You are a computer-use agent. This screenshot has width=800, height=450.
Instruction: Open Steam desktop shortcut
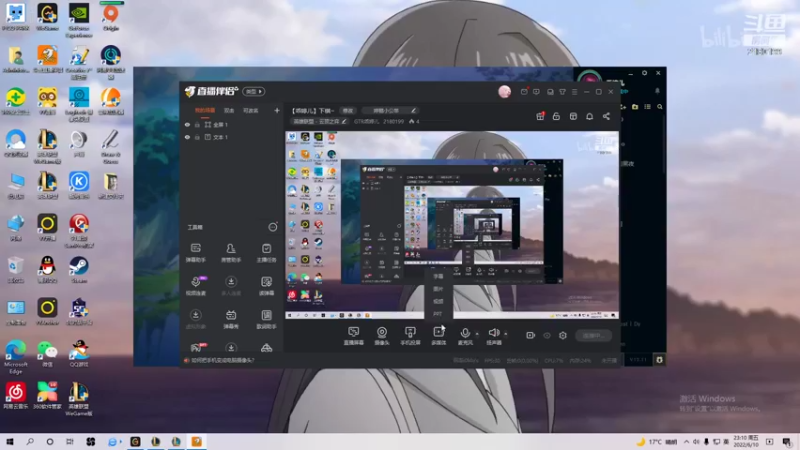(79, 270)
